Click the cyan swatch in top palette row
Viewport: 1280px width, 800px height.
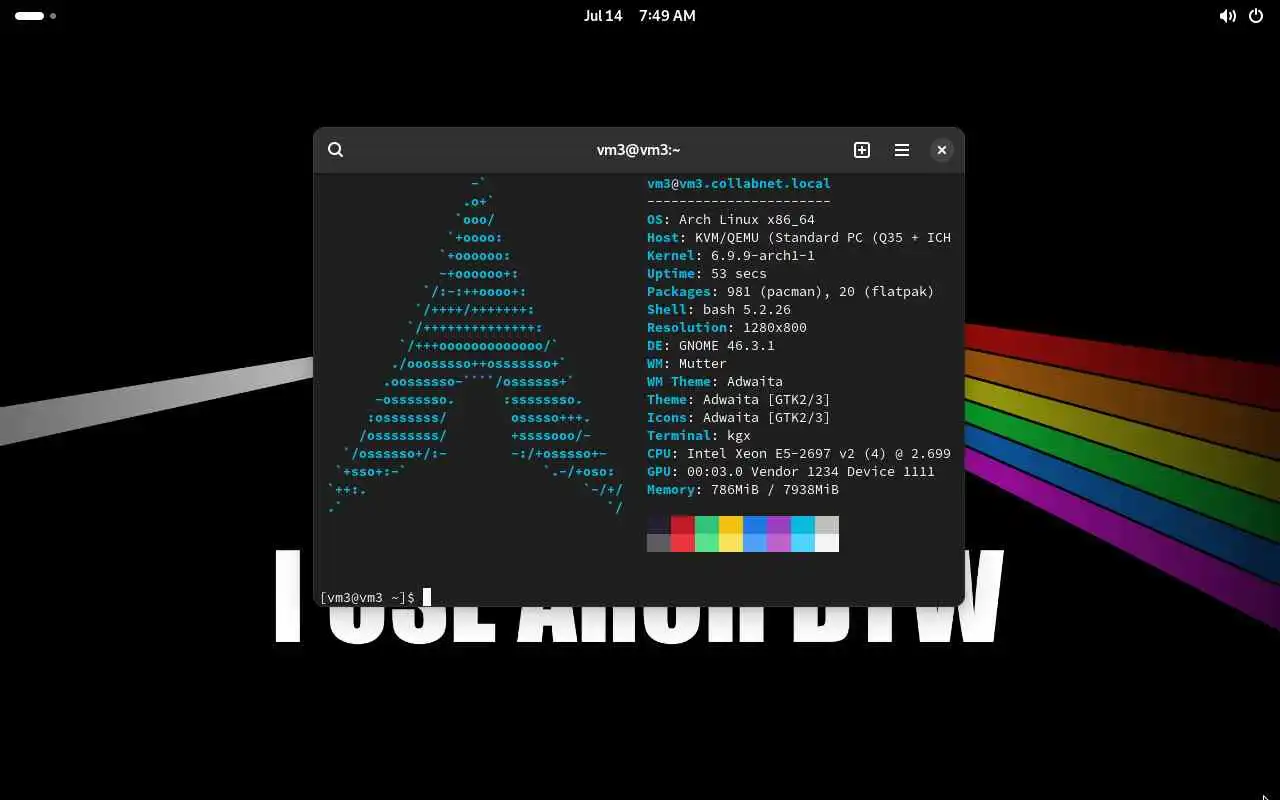[x=803, y=525]
